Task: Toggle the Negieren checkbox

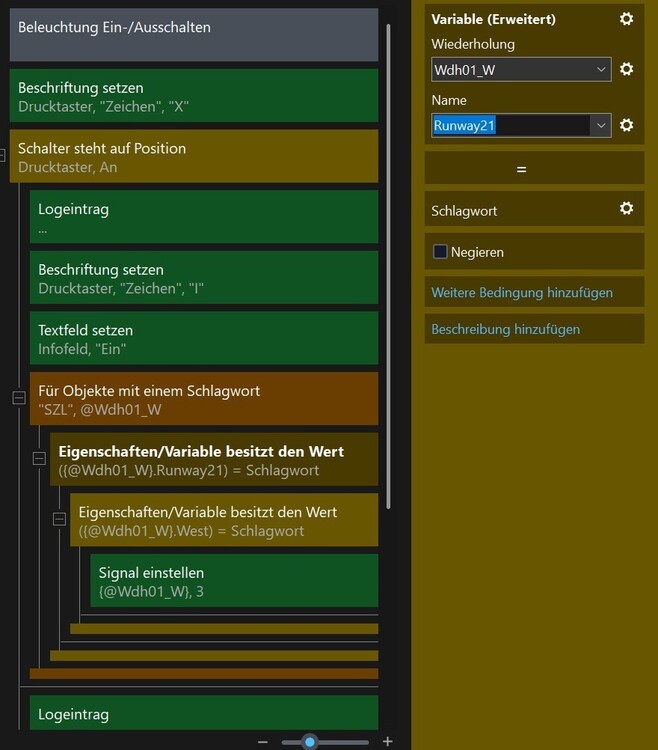Action: 439,252
